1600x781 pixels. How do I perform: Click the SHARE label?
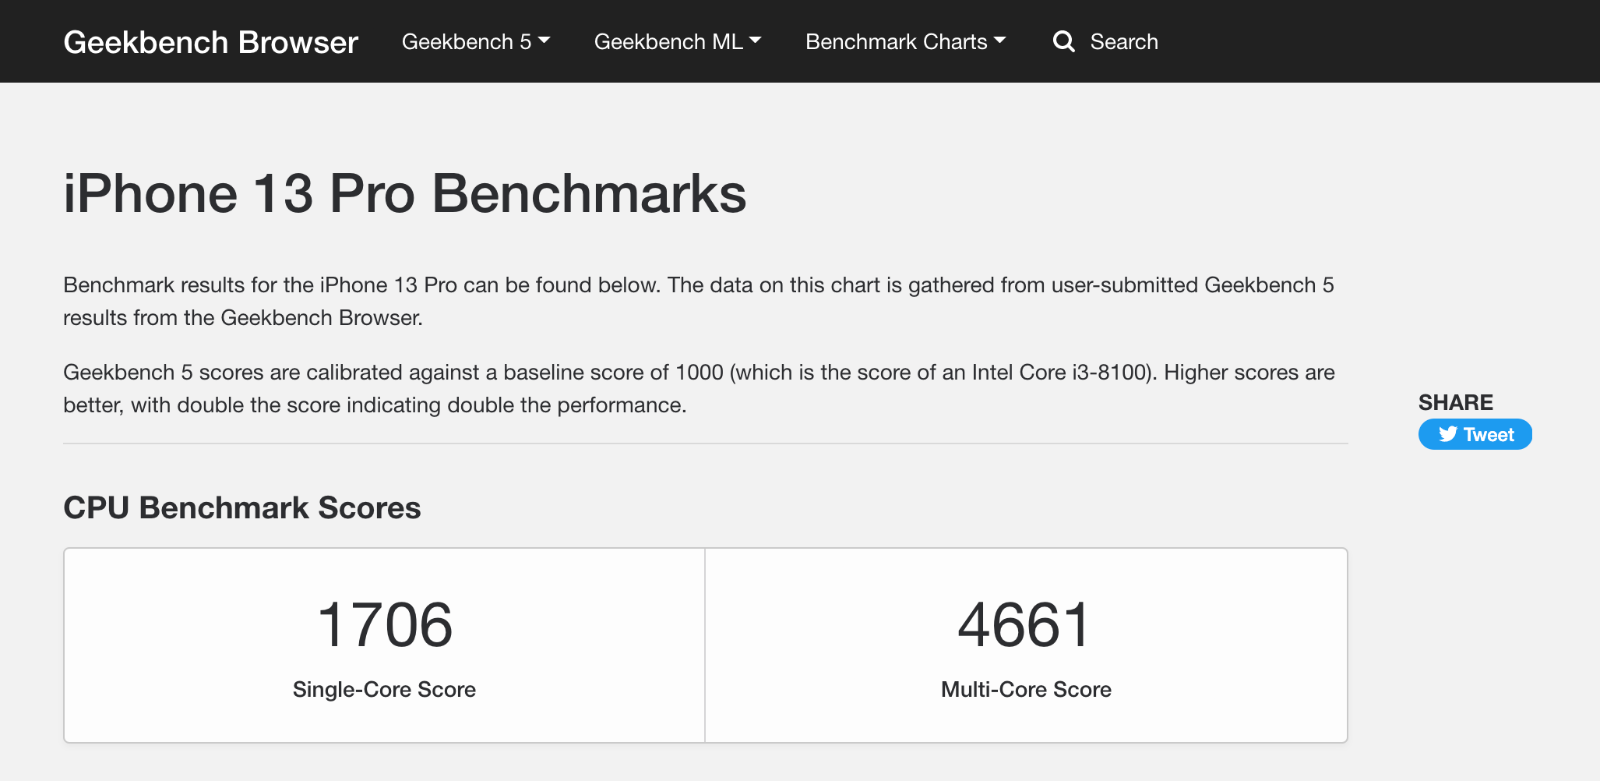1456,402
